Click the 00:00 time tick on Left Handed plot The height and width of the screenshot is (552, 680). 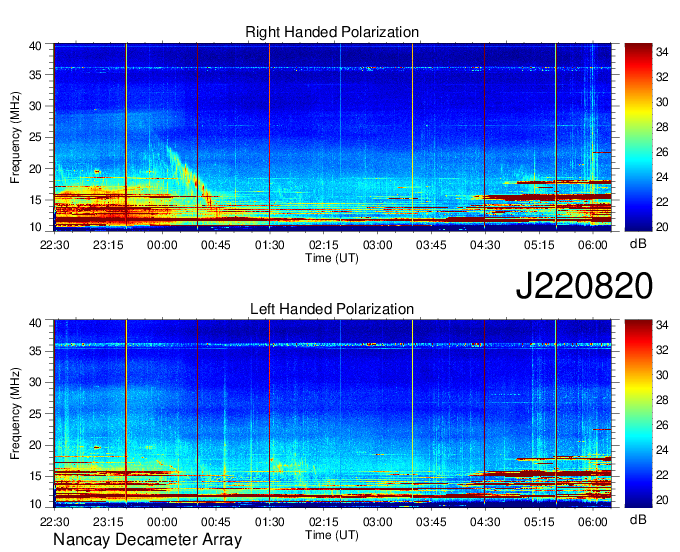tap(162, 522)
